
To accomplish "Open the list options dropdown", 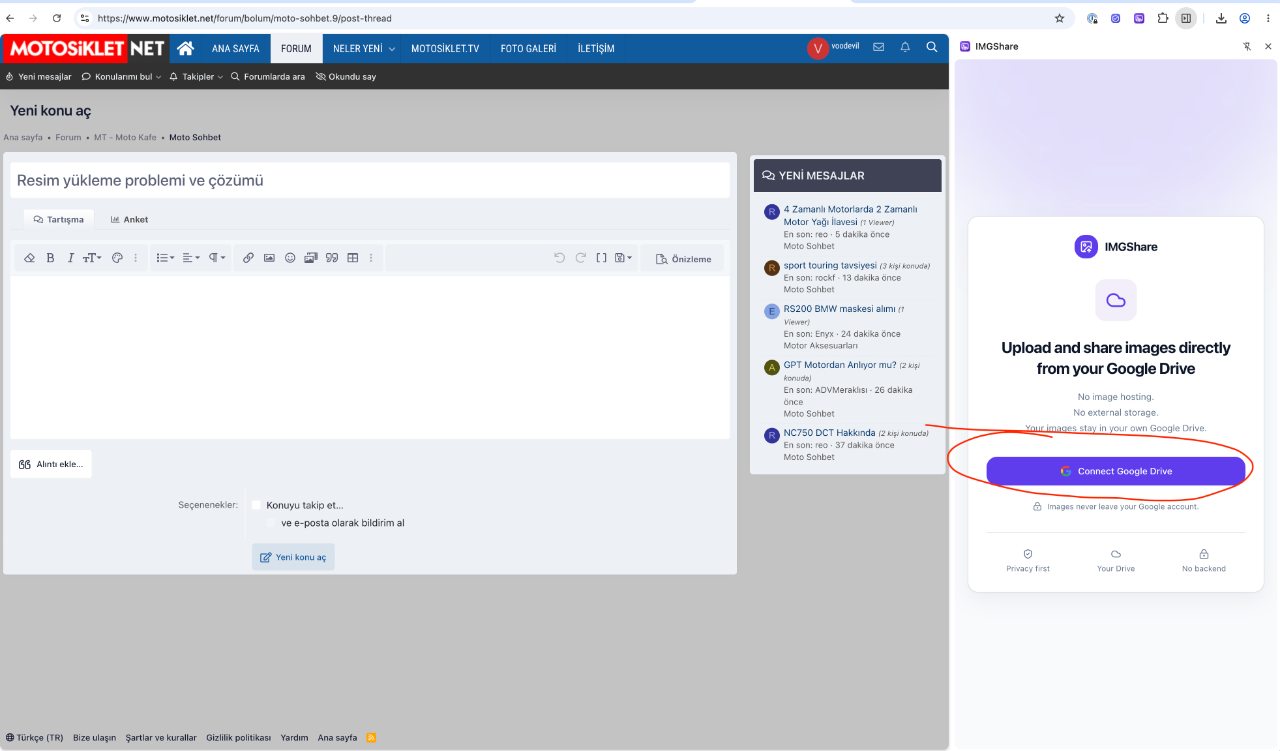I will pyautogui.click(x=165, y=258).
